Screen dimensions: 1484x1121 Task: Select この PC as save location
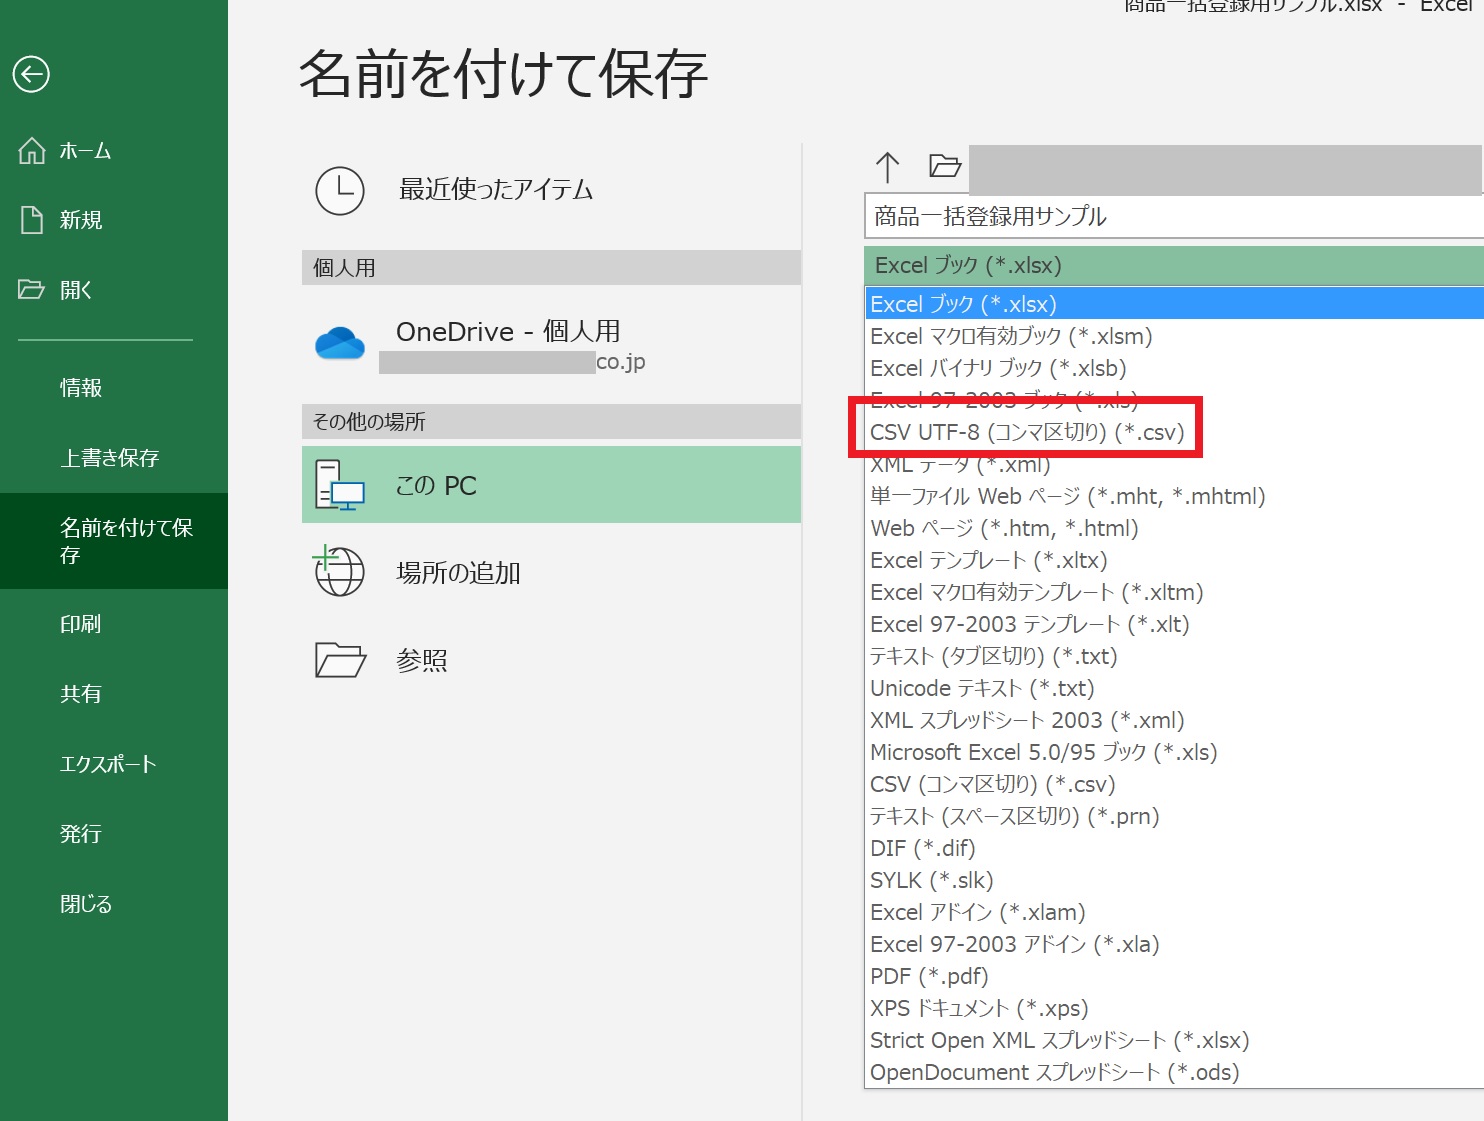[551, 485]
